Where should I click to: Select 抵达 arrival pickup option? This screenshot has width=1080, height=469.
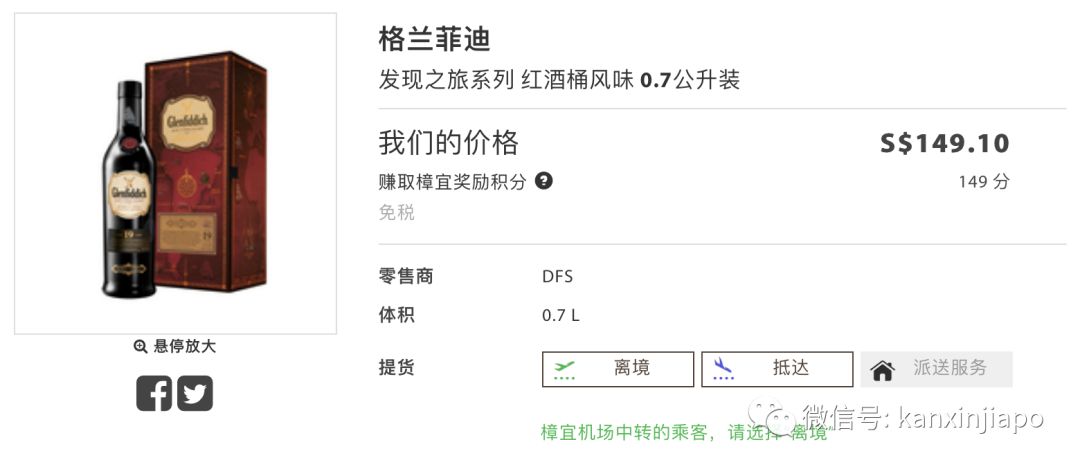pos(777,369)
